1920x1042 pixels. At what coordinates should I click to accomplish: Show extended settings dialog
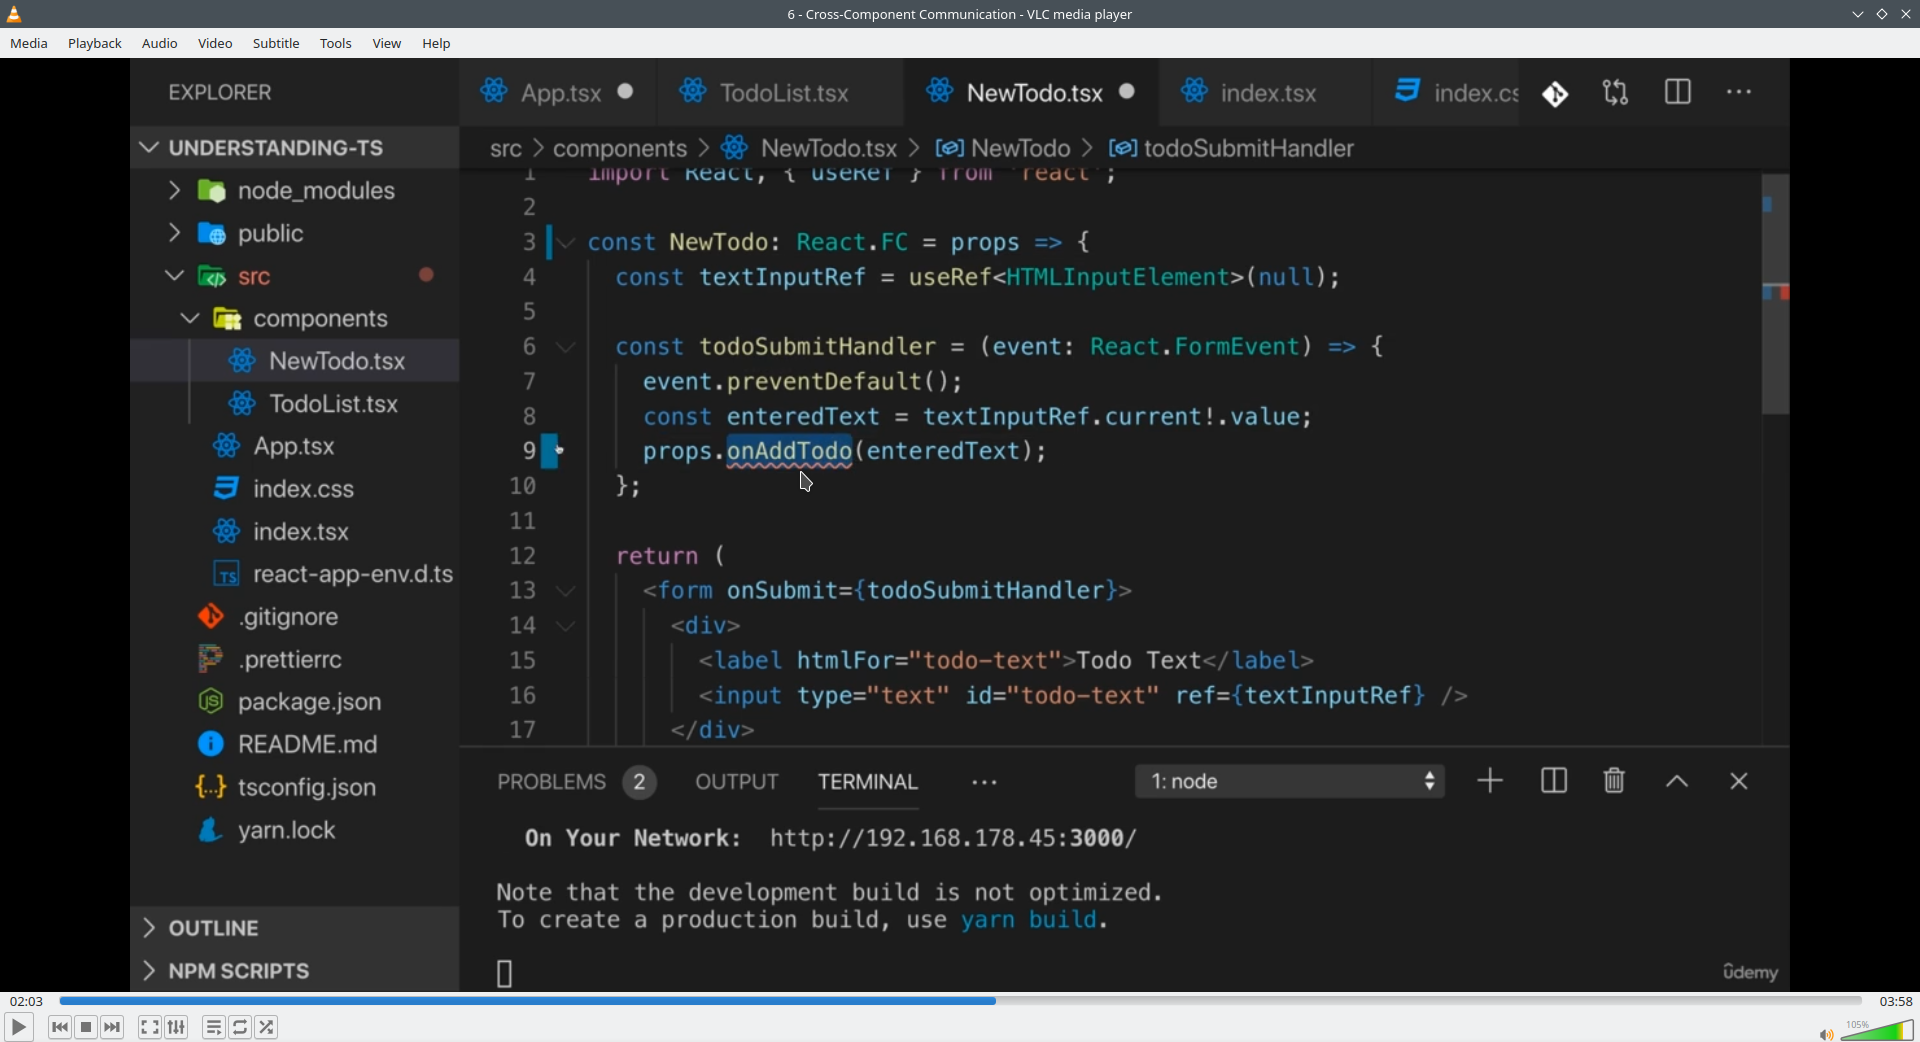point(177,1027)
